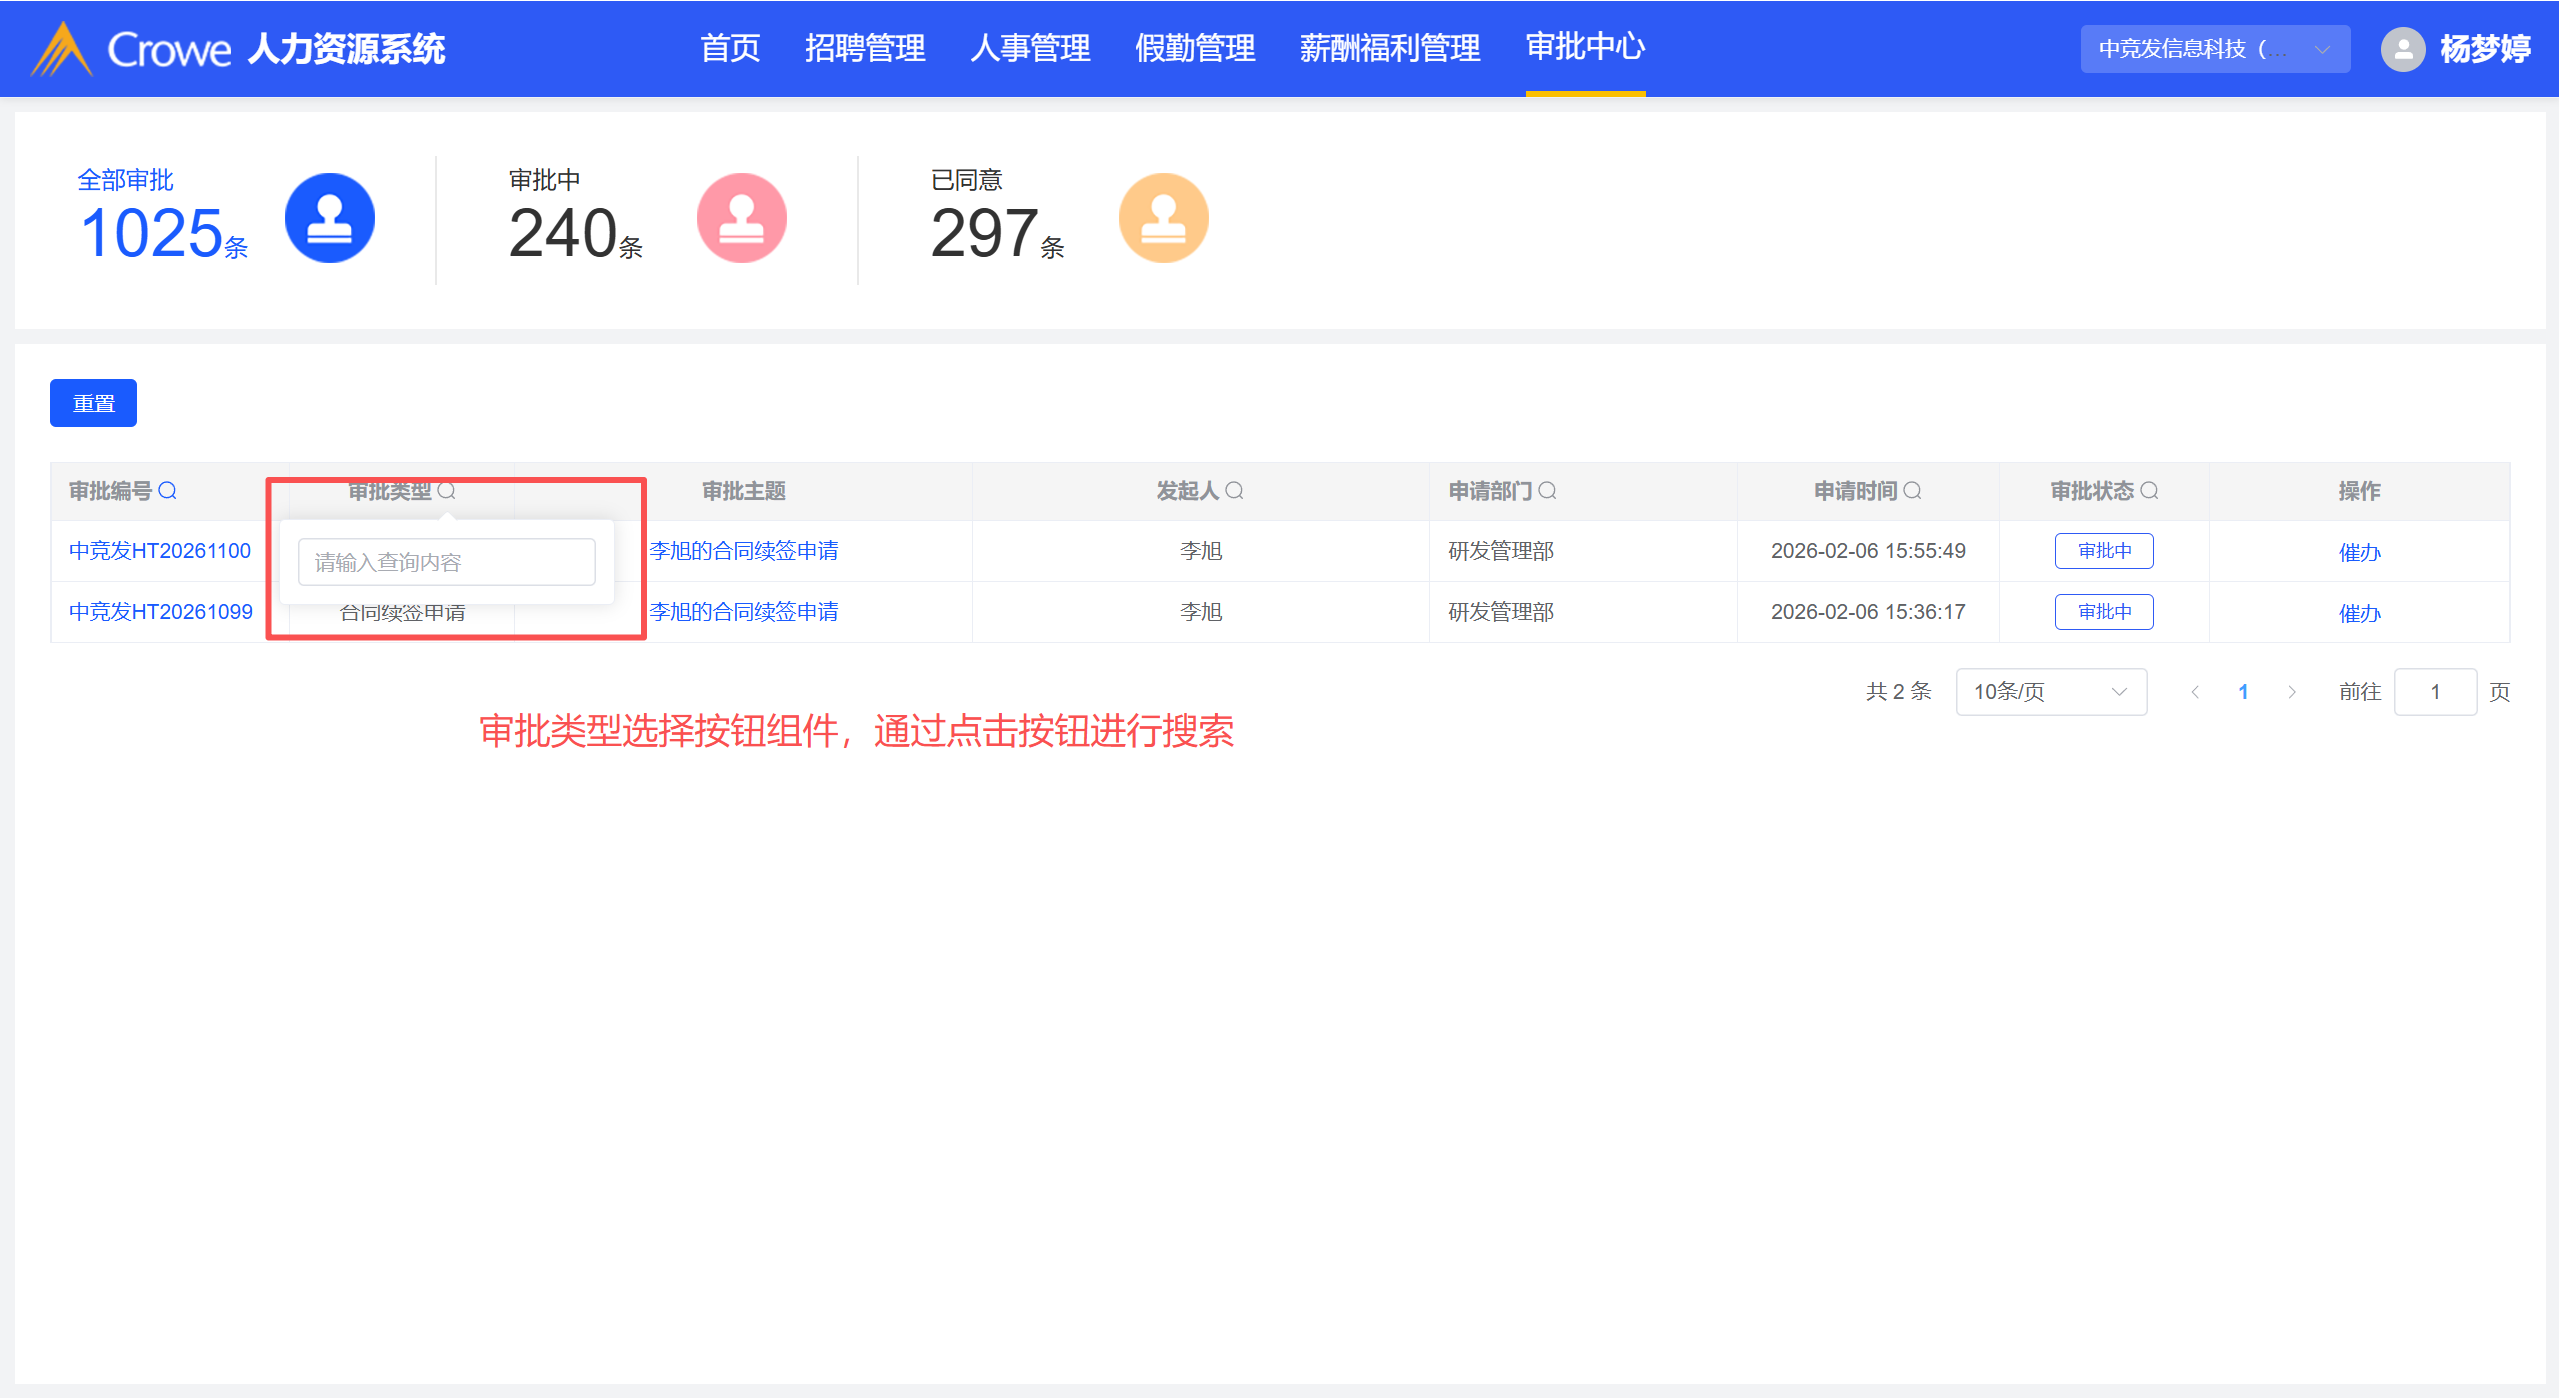2559x1398 pixels.
Task: Click the 前往 page number input box
Action: [x=2434, y=692]
